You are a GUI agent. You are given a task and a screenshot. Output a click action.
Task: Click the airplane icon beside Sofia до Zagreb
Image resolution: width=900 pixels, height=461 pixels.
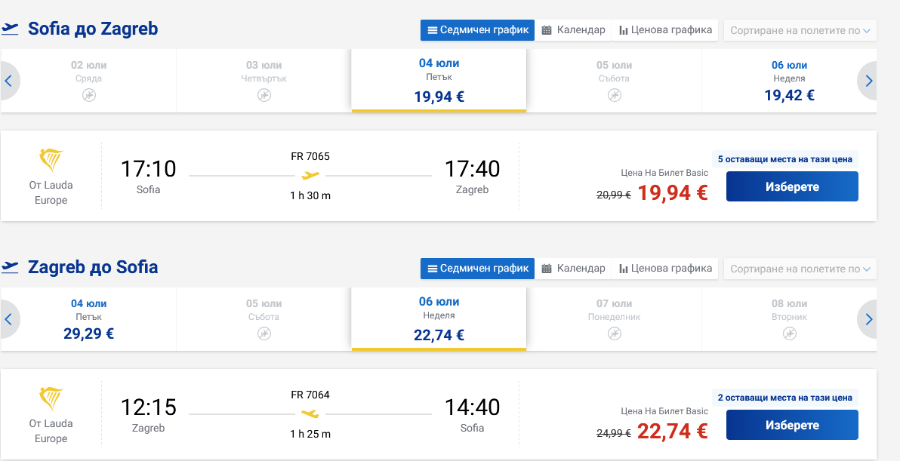10,29
